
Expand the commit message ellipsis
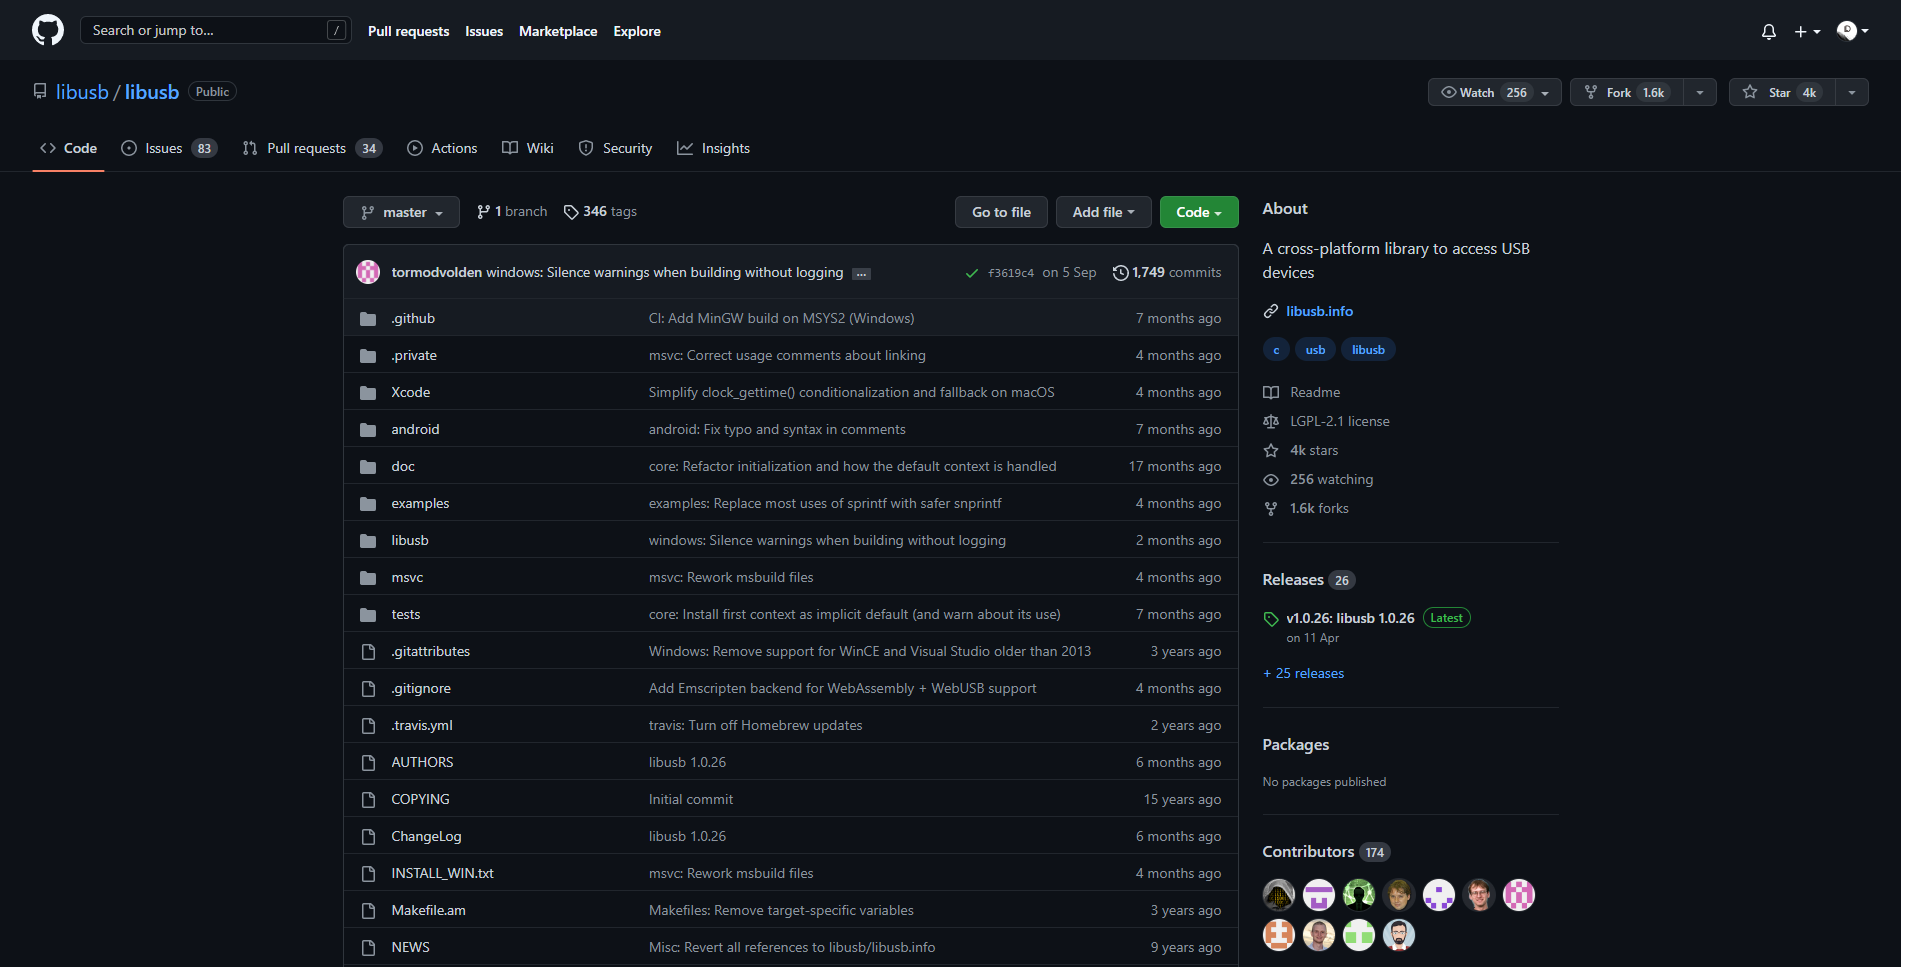tap(861, 274)
